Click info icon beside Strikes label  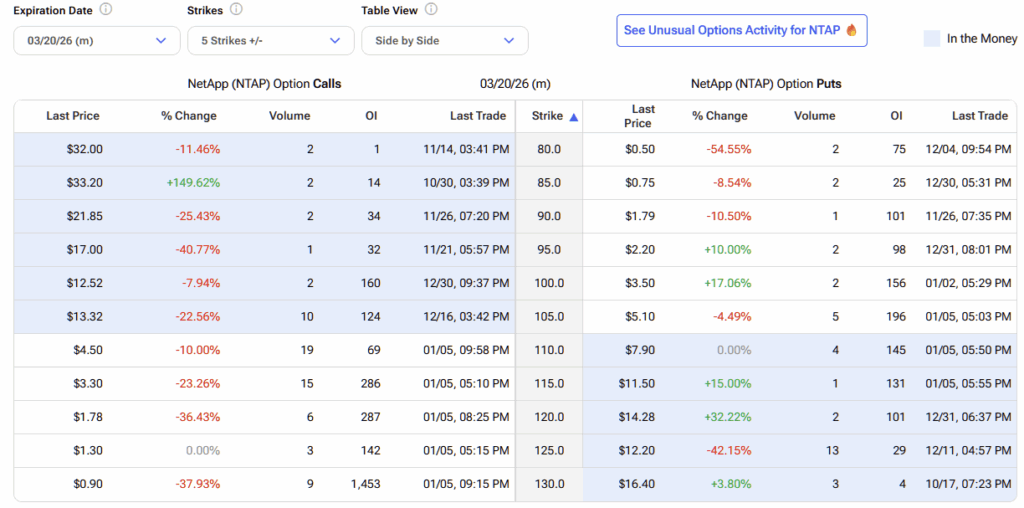point(236,10)
